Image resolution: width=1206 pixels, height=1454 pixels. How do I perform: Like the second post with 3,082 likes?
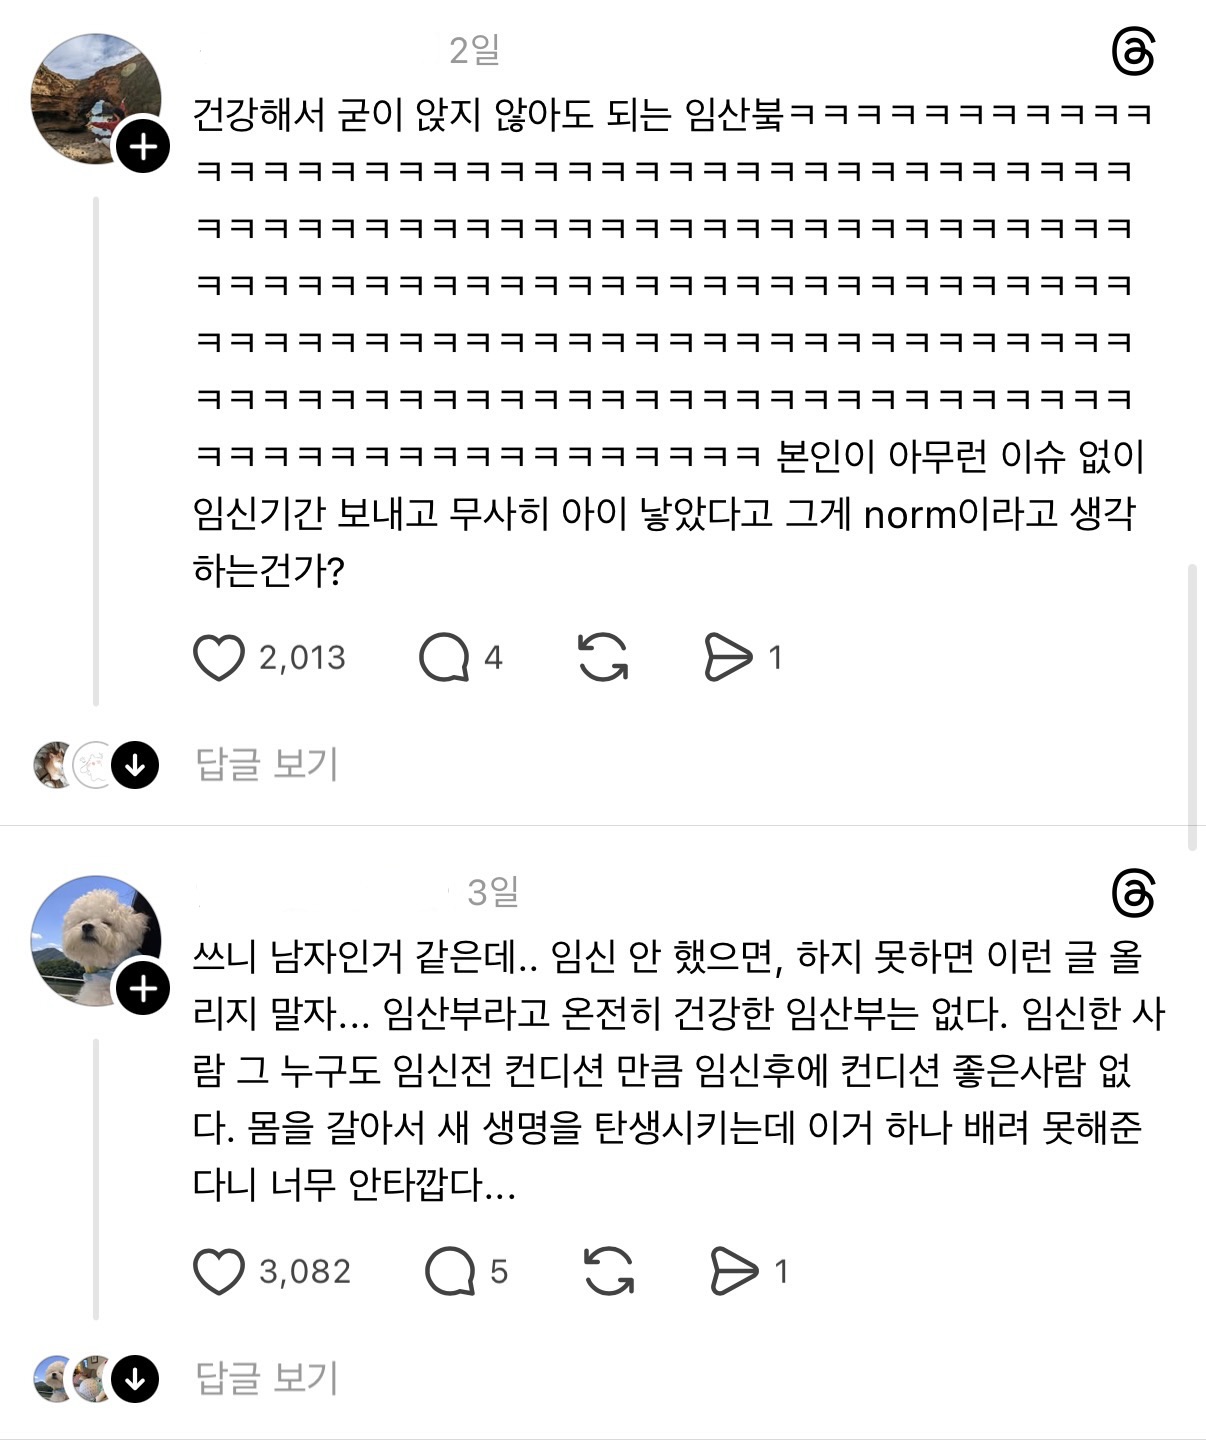[x=219, y=1272]
